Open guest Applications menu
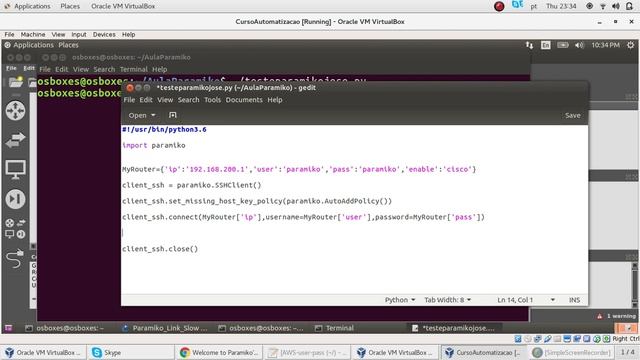 [33, 45]
